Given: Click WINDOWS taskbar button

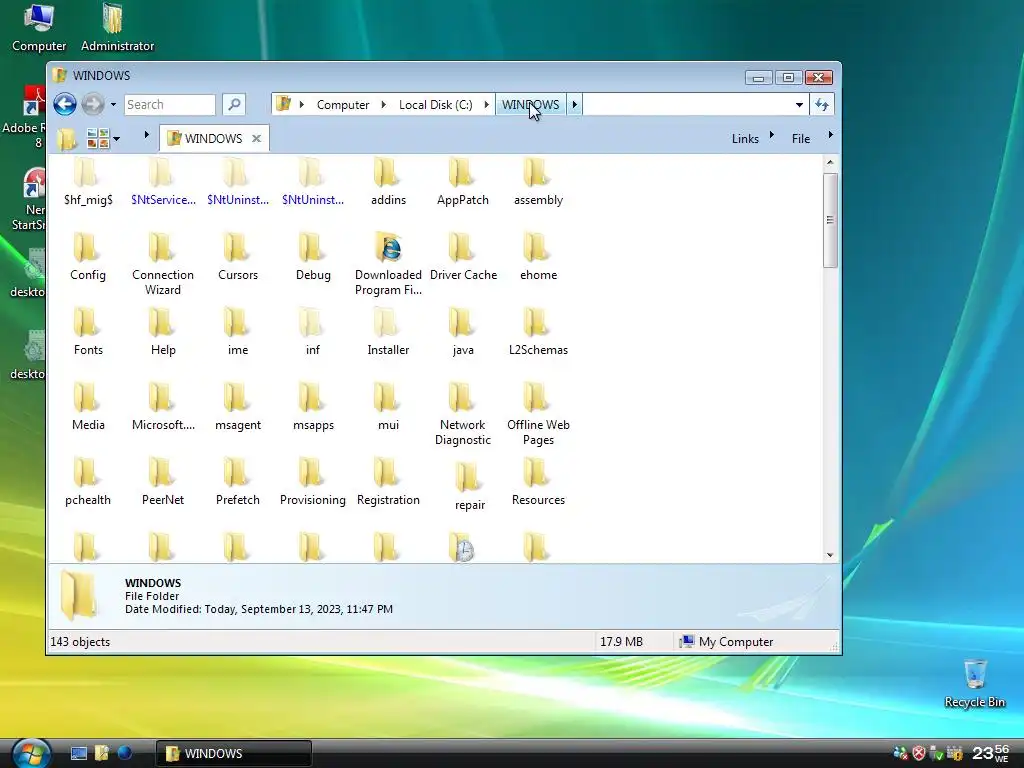Looking at the screenshot, I should (x=234, y=754).
